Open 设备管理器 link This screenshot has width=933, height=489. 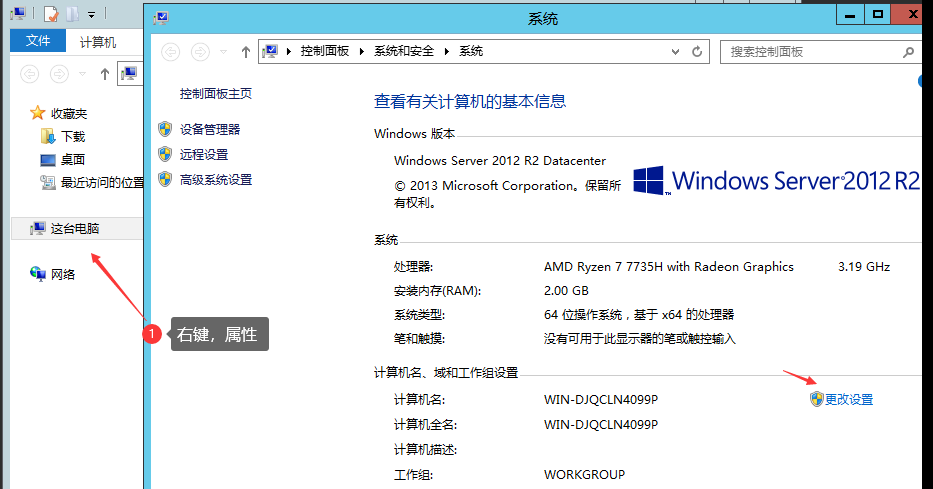click(x=210, y=130)
